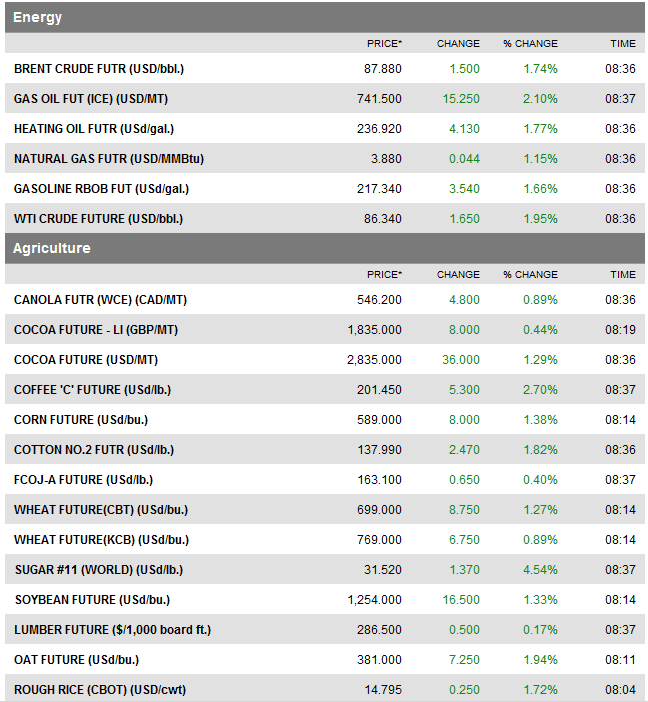Select the Energy section header
This screenshot has width=648, height=702.
(38, 17)
